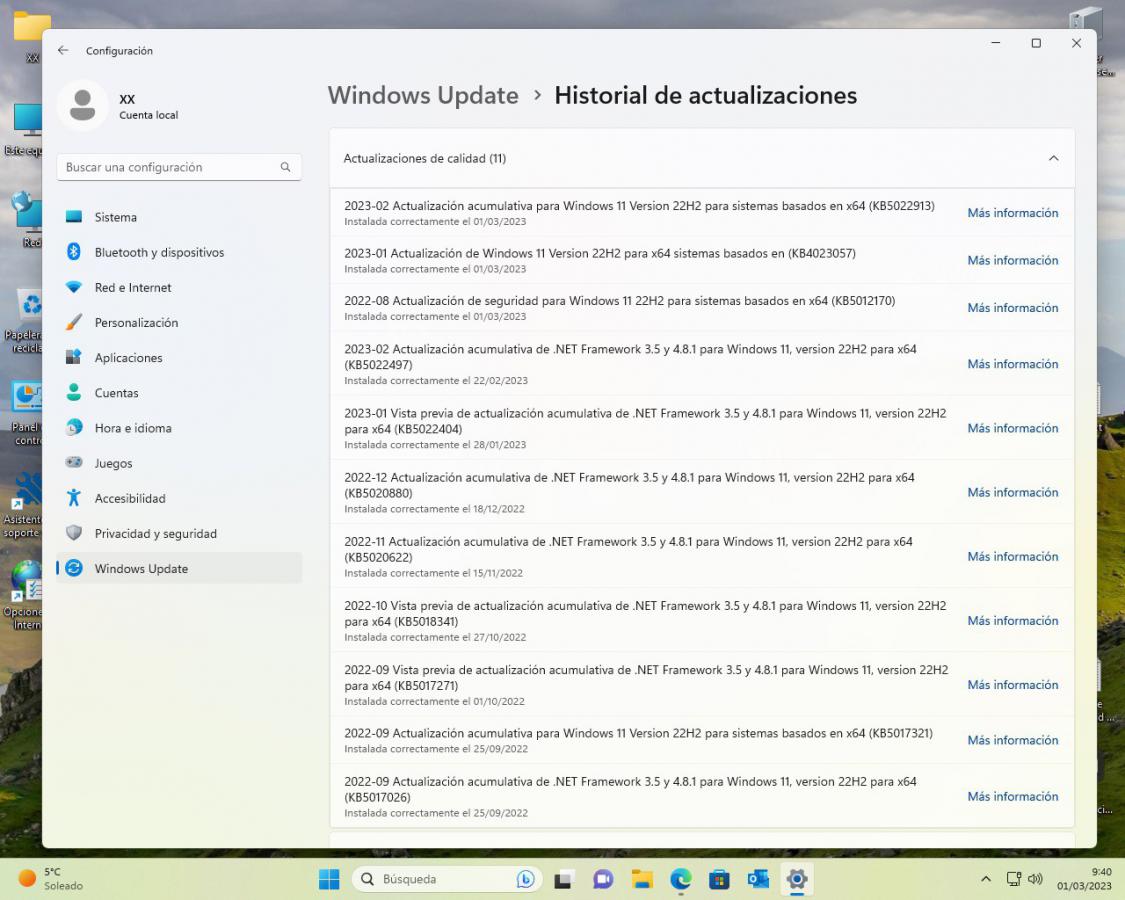Click Windows Update breadcrumb link
1125x900 pixels.
tap(423, 95)
